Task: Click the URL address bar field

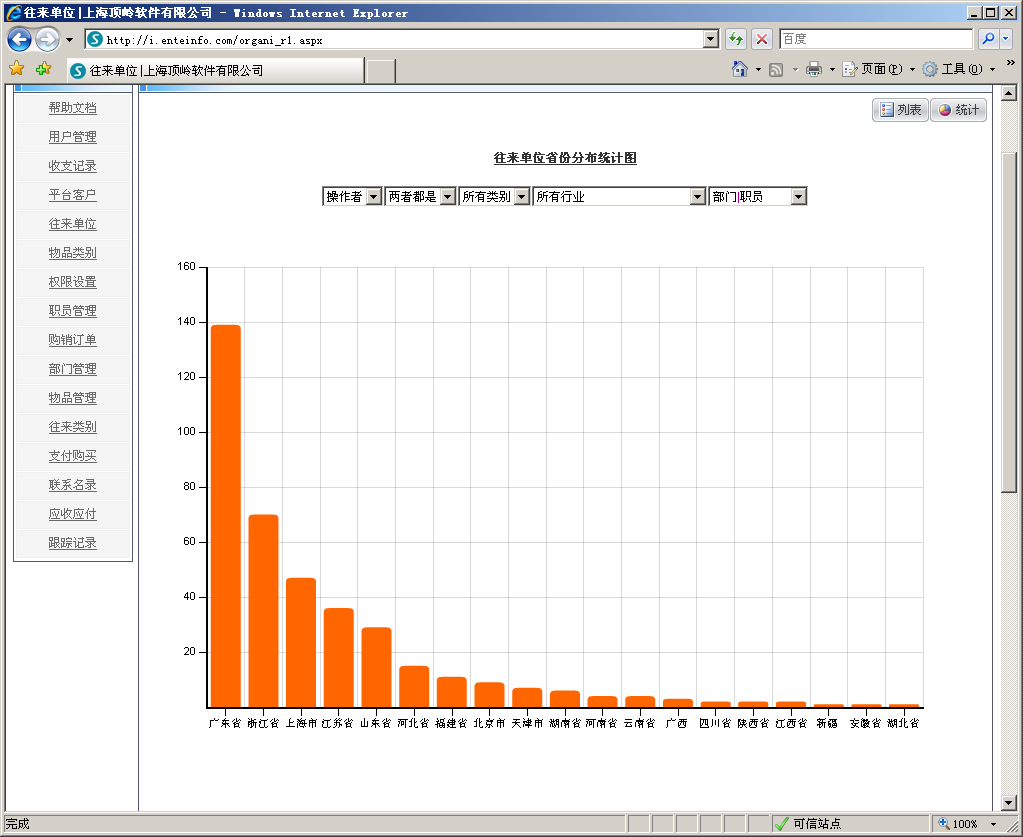Action: point(400,40)
